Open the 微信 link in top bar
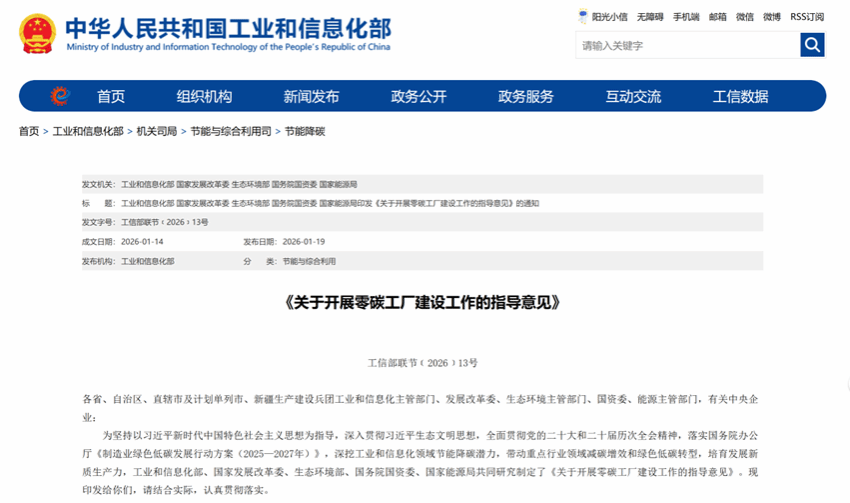 click(x=745, y=17)
